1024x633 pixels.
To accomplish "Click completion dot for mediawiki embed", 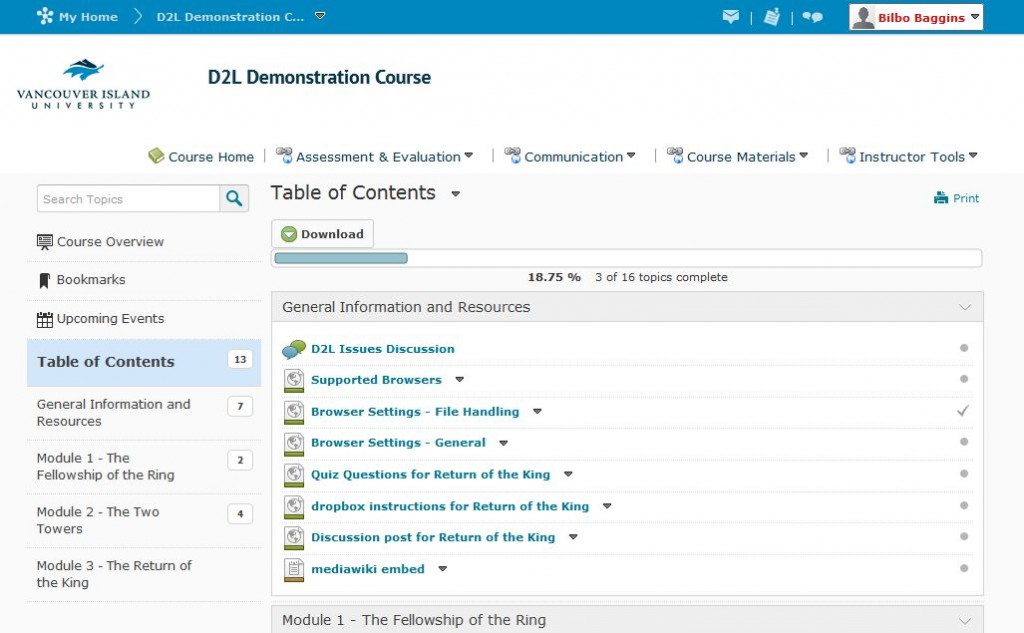I will pos(964,568).
